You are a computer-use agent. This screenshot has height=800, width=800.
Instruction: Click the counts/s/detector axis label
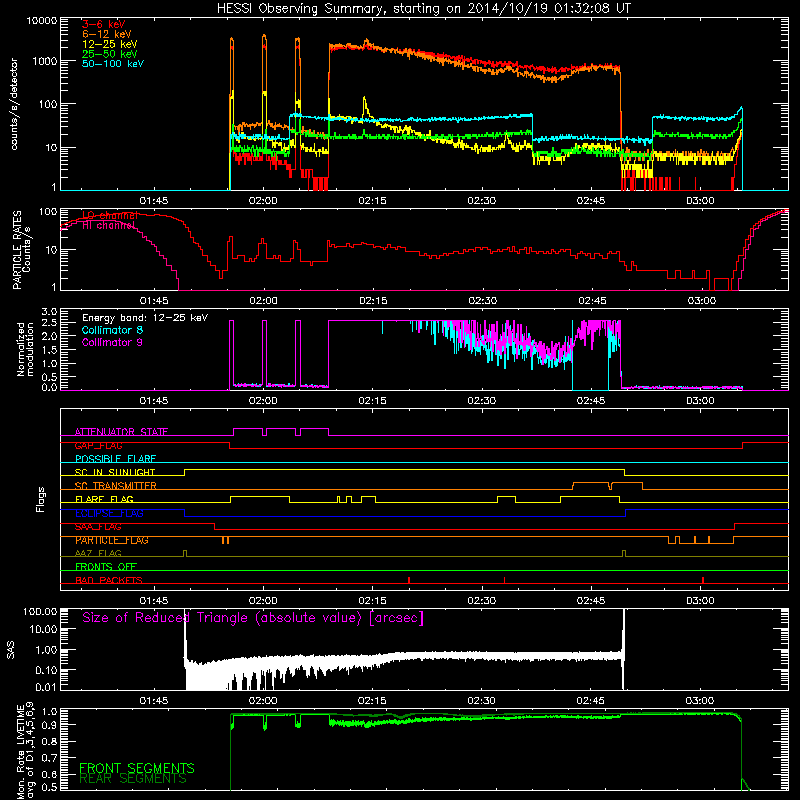coord(14,104)
